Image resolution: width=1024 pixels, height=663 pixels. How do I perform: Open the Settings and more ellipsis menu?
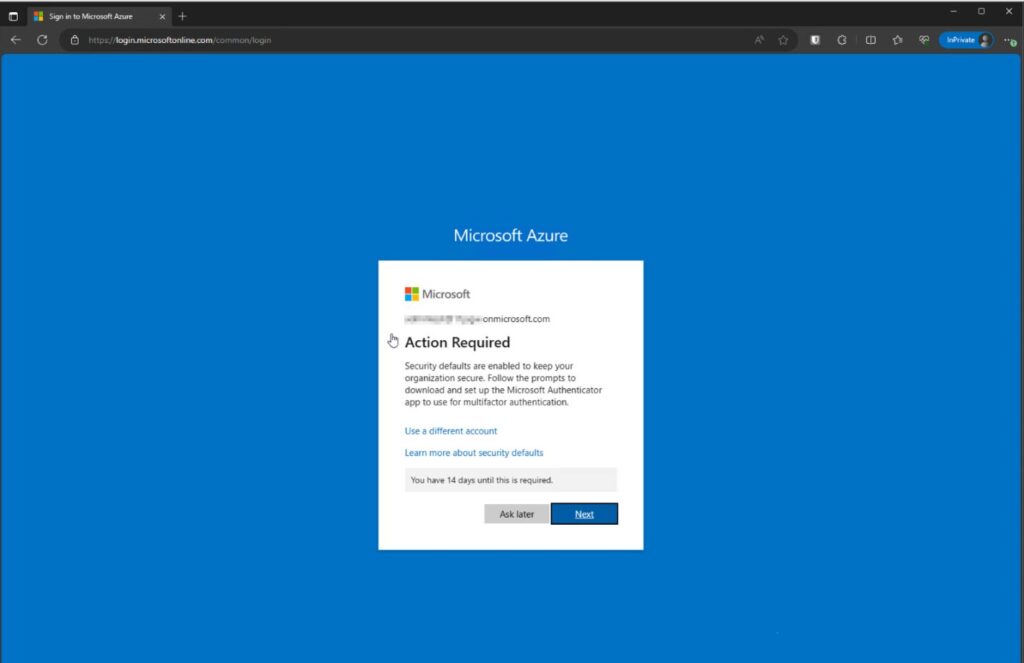coord(1008,40)
